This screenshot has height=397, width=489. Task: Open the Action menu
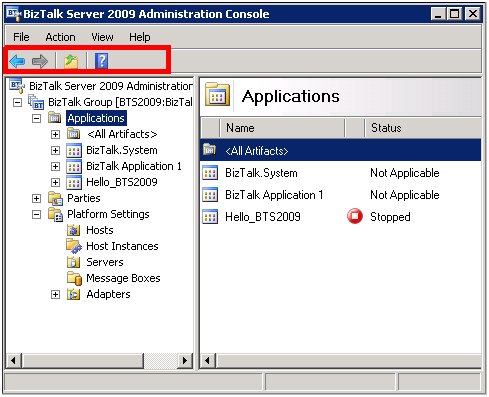click(x=60, y=37)
